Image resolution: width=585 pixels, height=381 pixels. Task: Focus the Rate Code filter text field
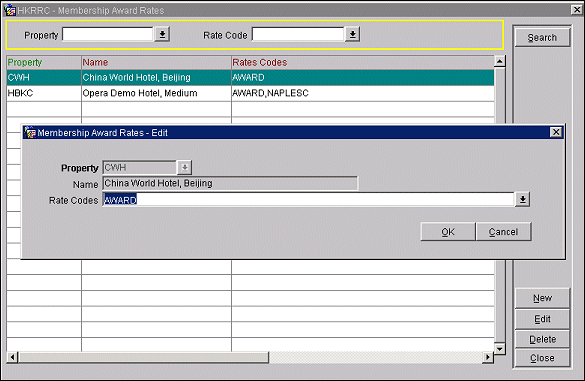(298, 34)
